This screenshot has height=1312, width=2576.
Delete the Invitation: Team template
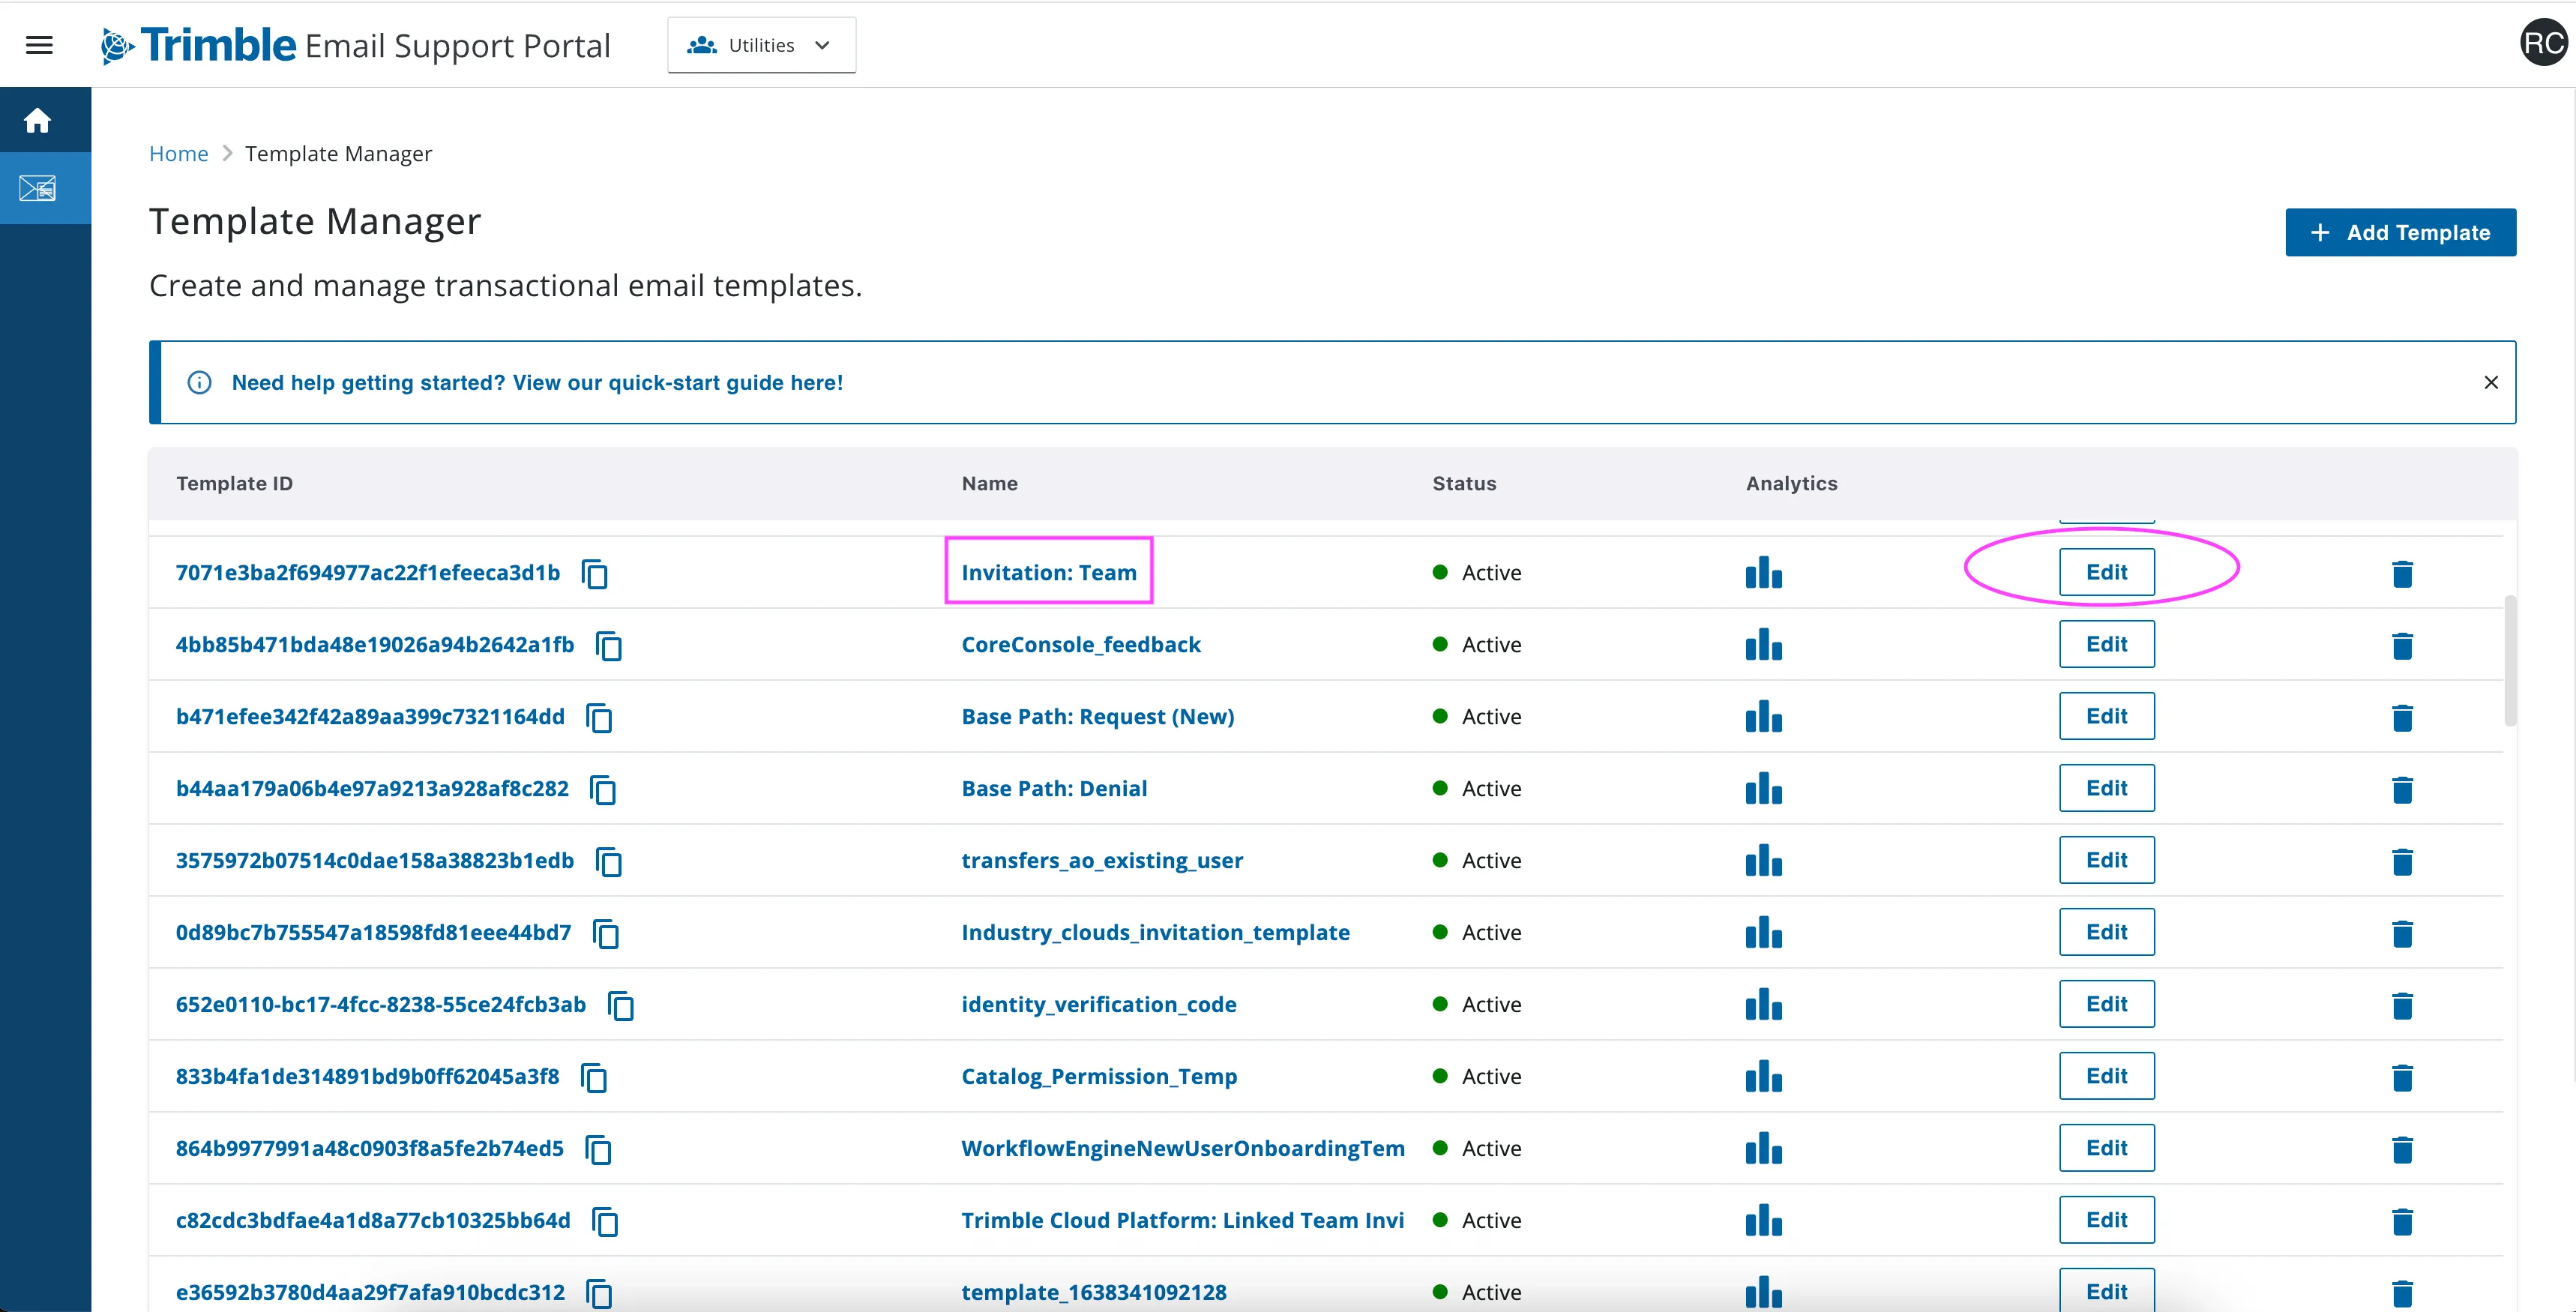2402,574
